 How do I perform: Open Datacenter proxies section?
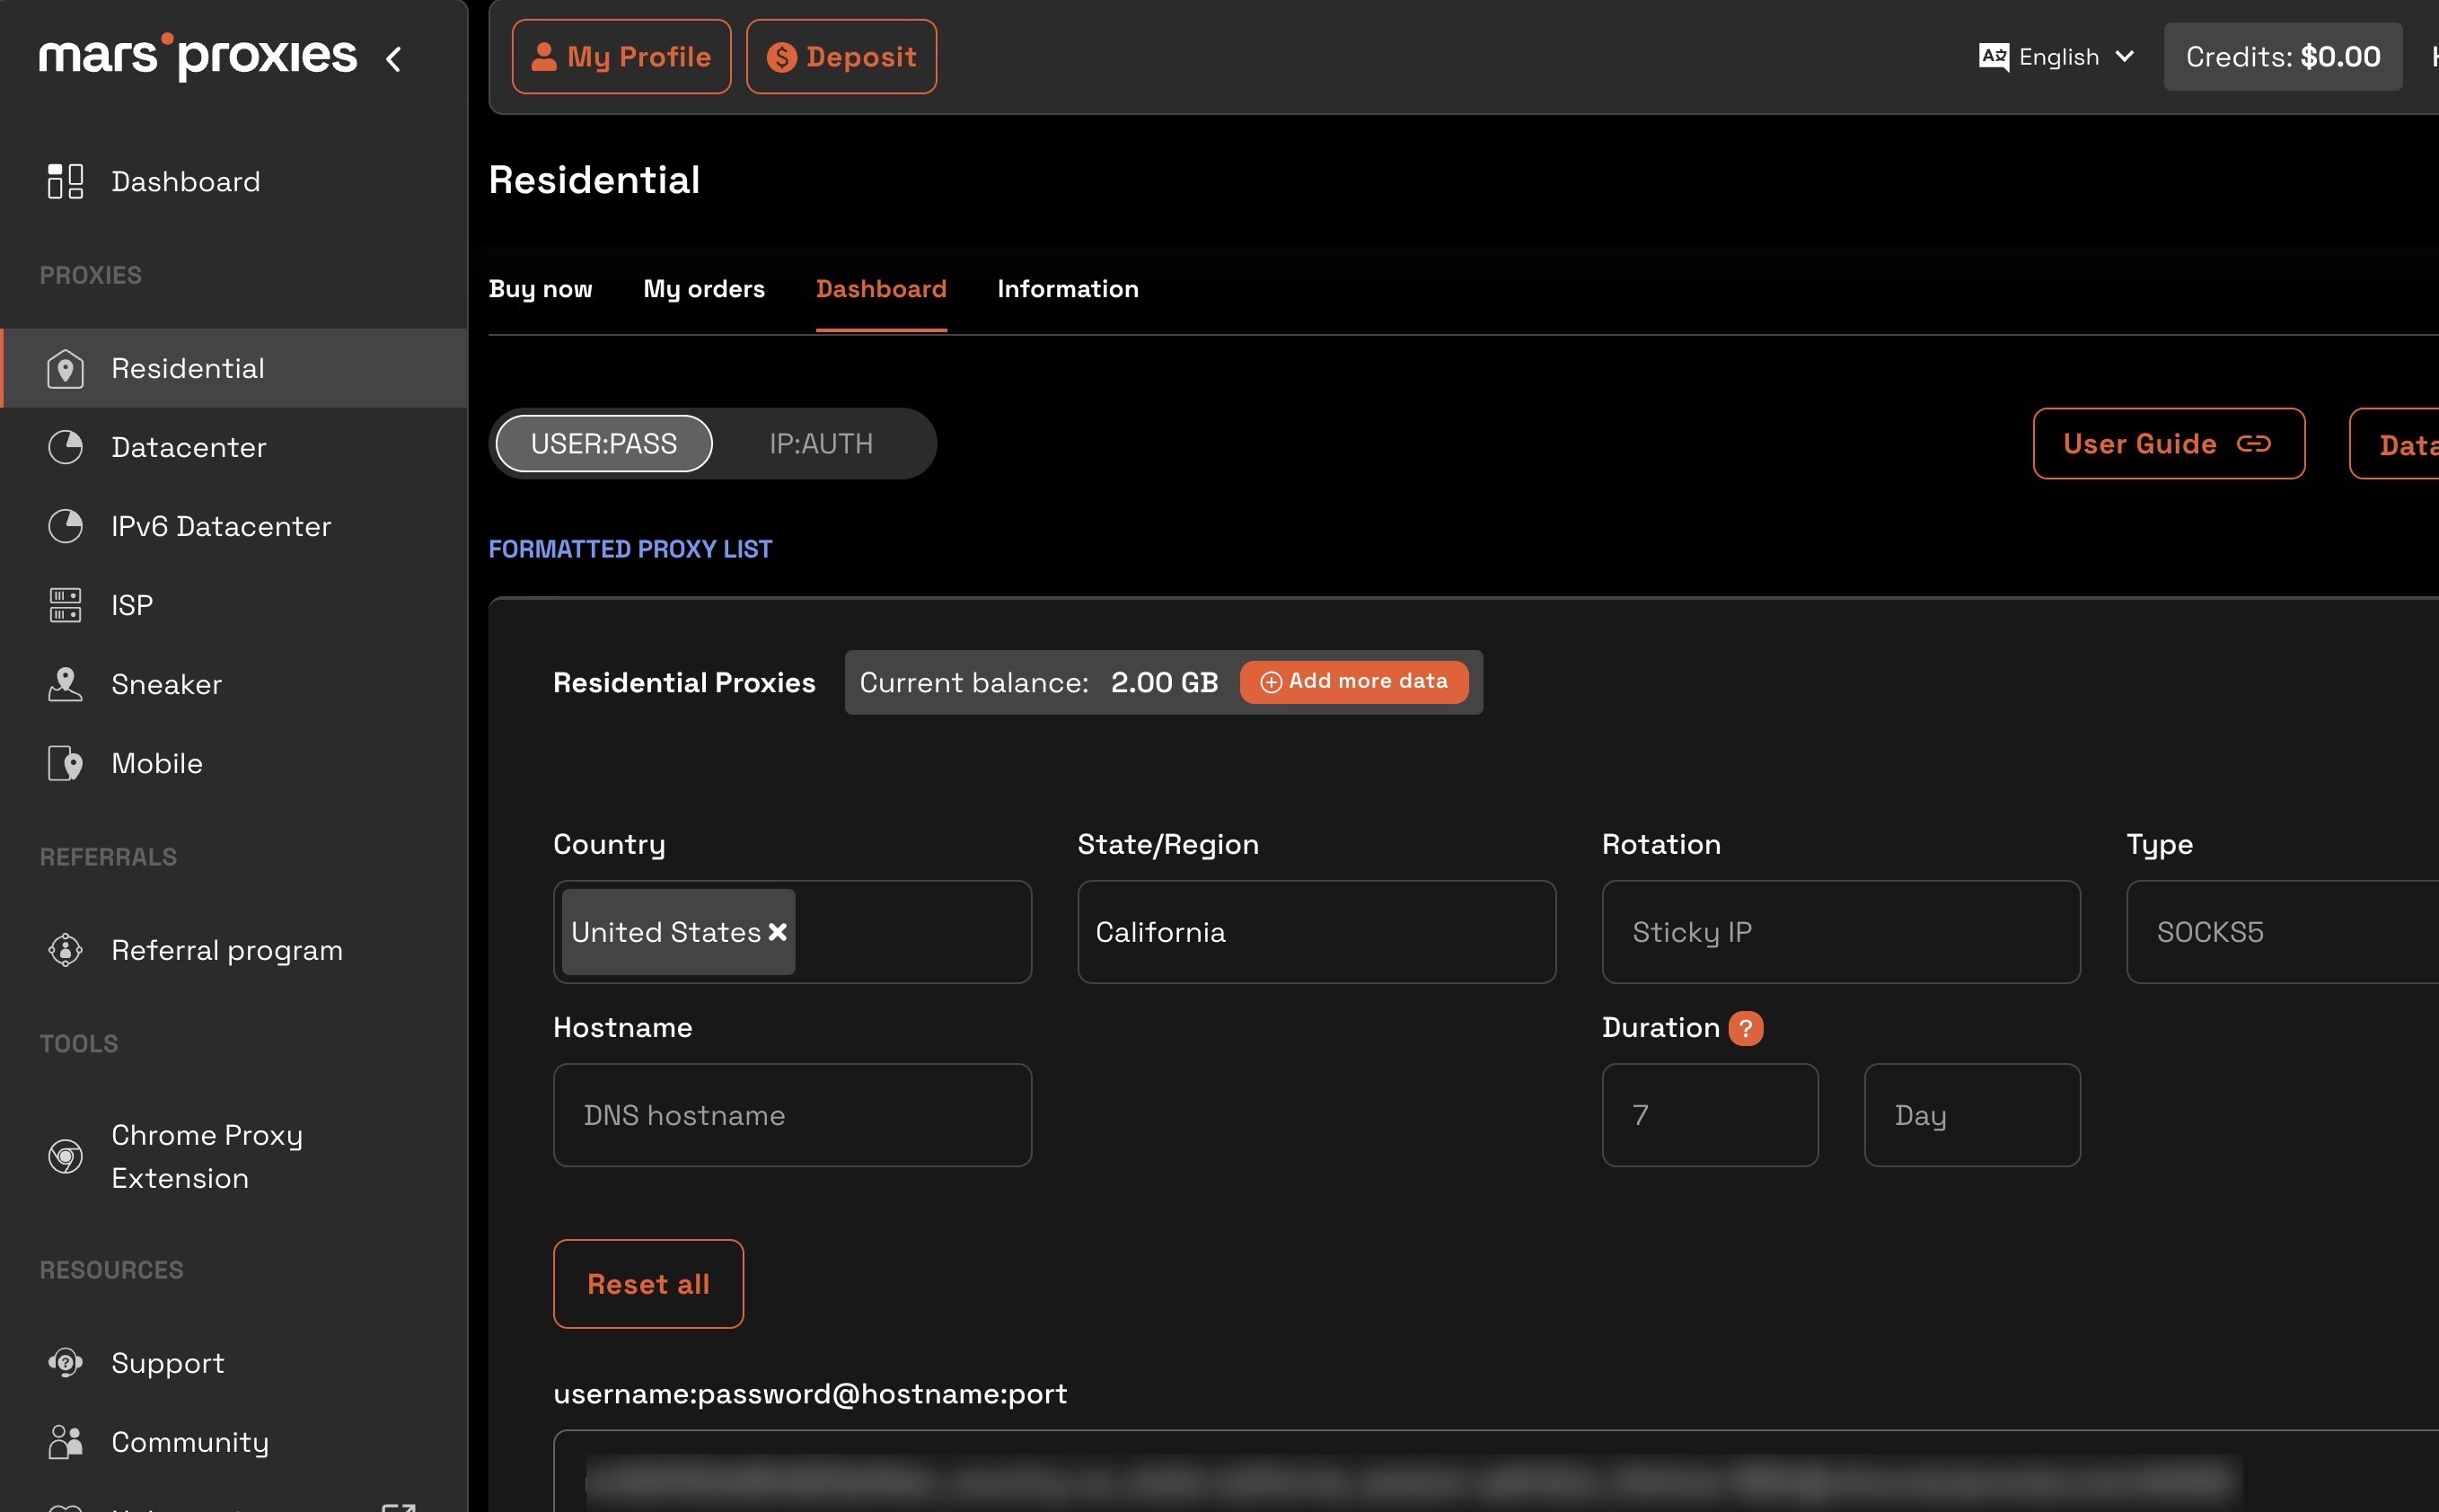234,447
